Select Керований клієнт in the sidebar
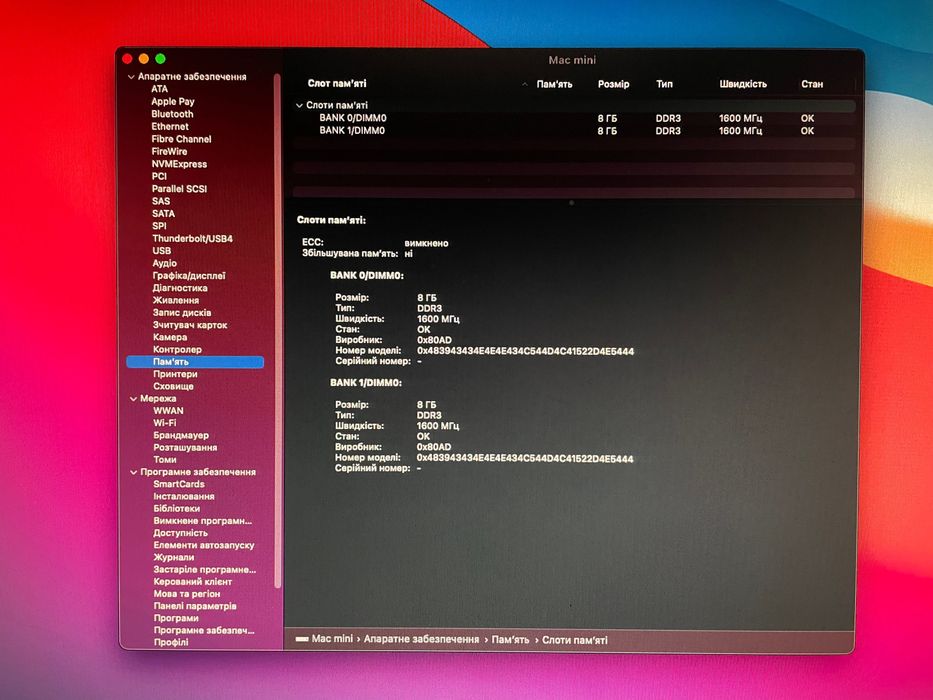Screen dimensions: 933x700 tap(192, 582)
